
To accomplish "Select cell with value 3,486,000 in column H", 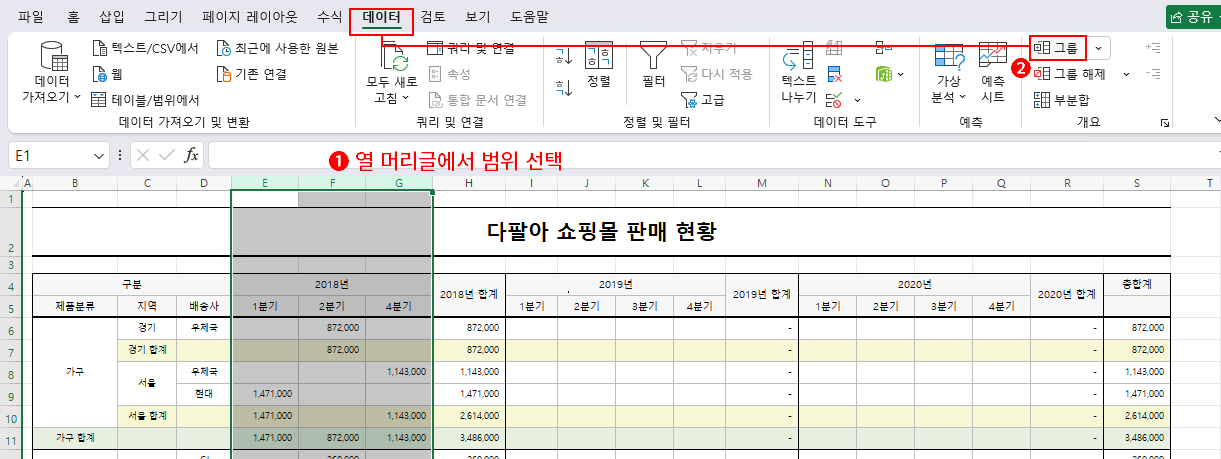I will 469,438.
